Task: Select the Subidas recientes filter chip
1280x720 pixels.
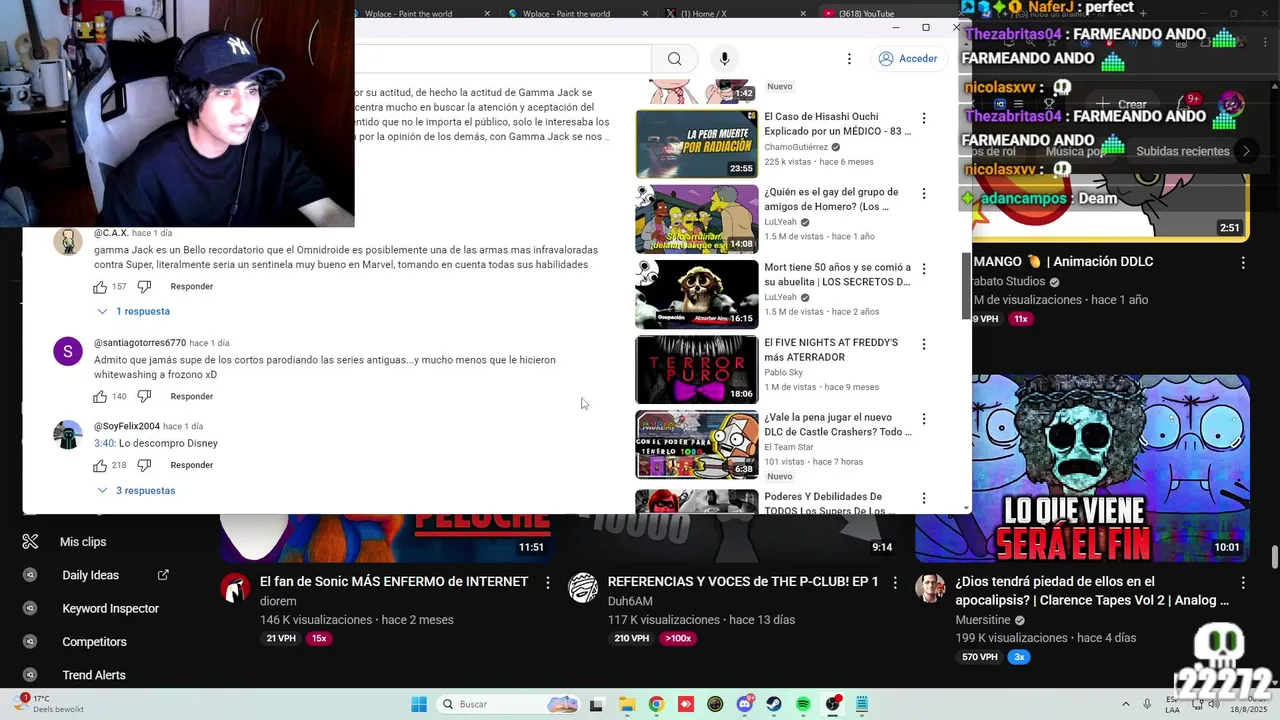Action: (x=1183, y=152)
